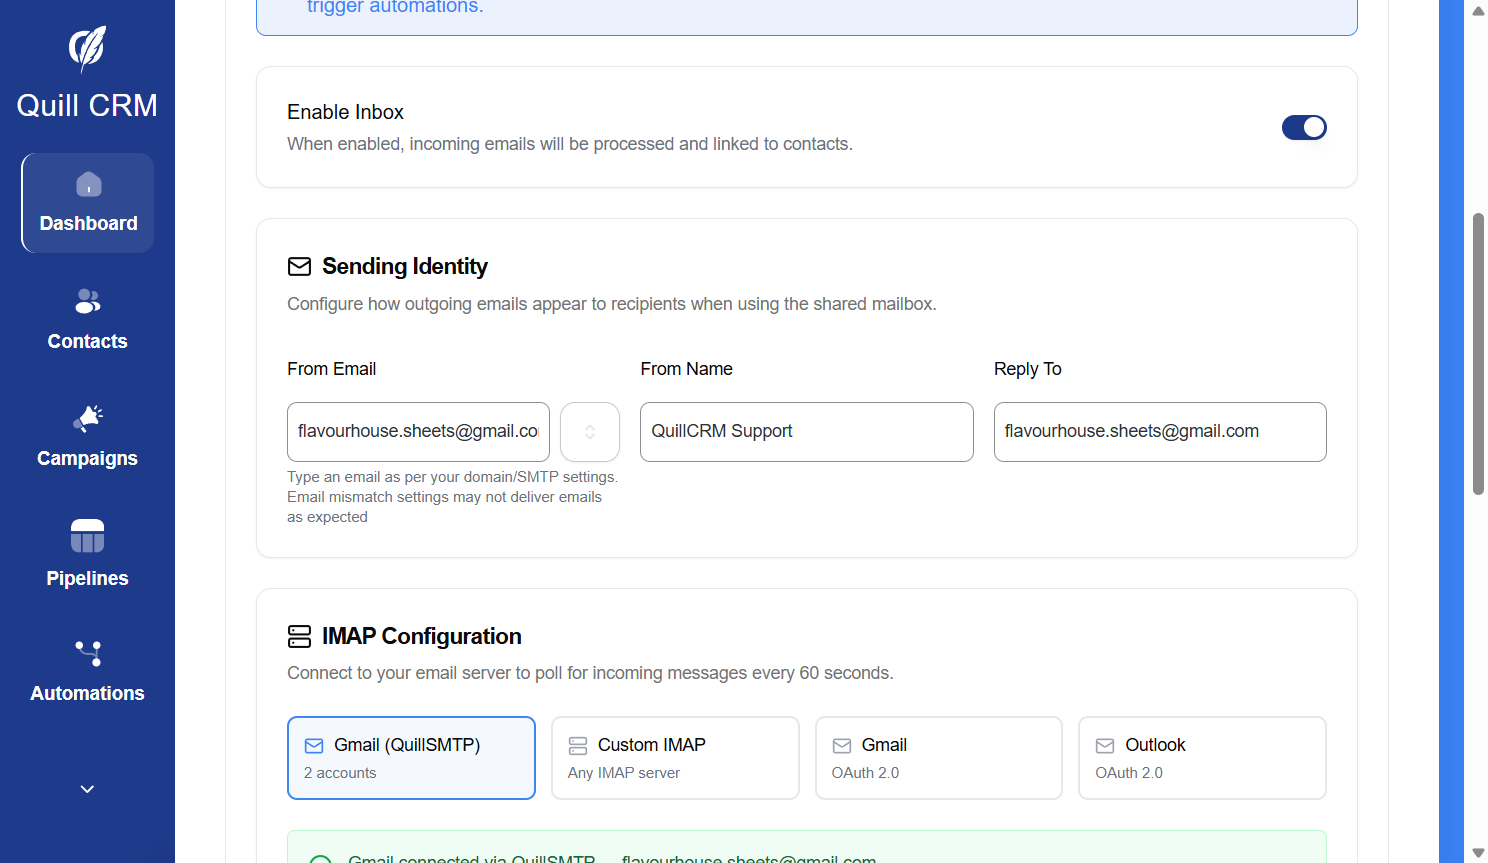
Task: Click the server icon next to IMAP Configuration
Action: (299, 636)
